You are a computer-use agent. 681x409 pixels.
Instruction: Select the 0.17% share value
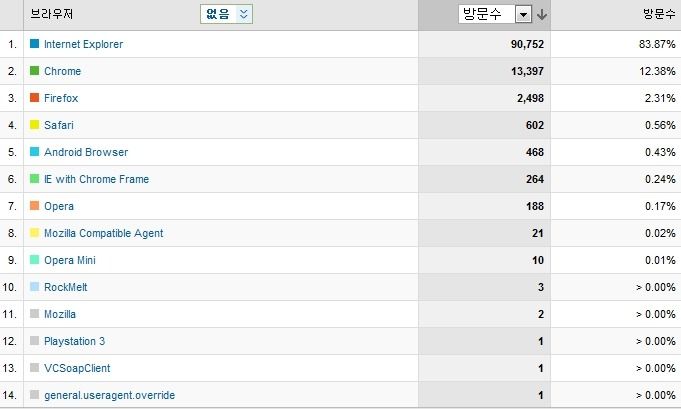point(660,206)
